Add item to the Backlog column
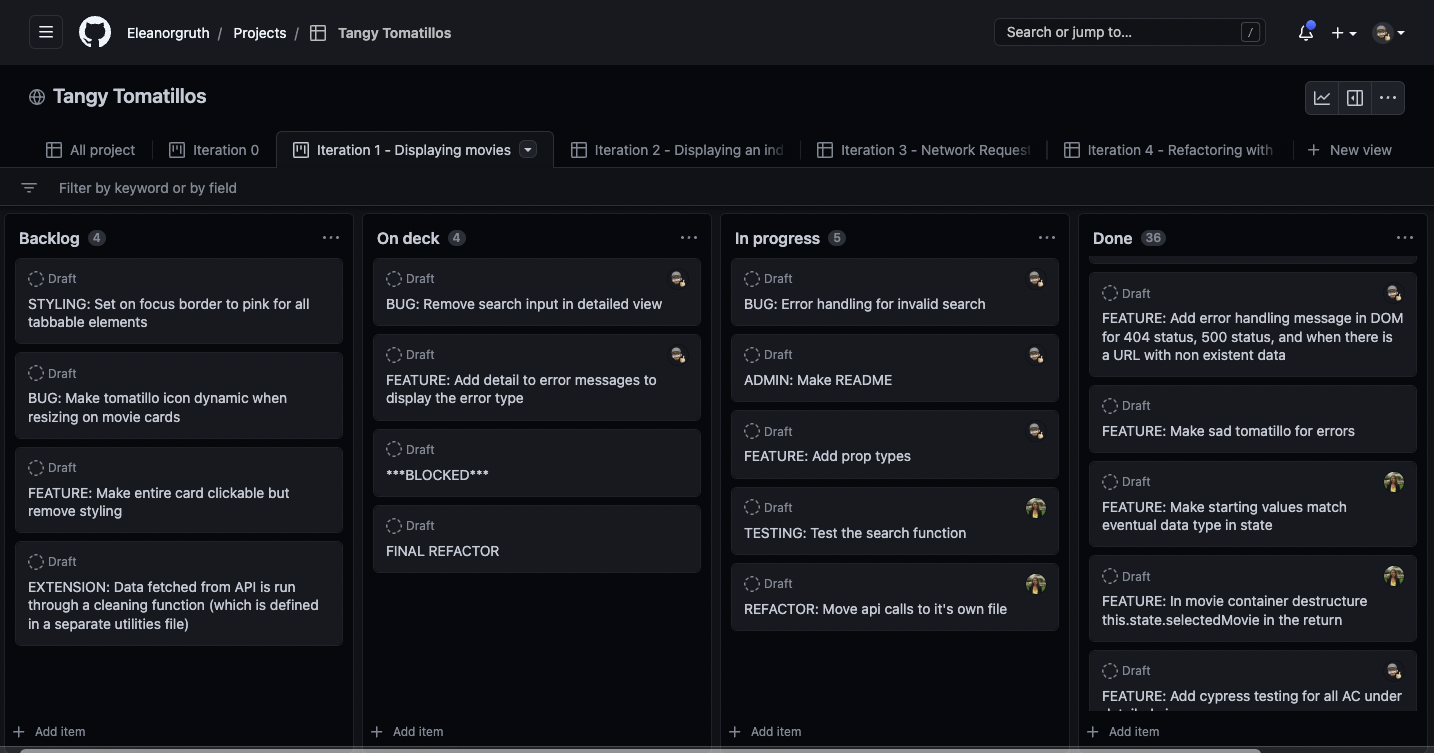Image resolution: width=1434 pixels, height=753 pixels. [49, 731]
